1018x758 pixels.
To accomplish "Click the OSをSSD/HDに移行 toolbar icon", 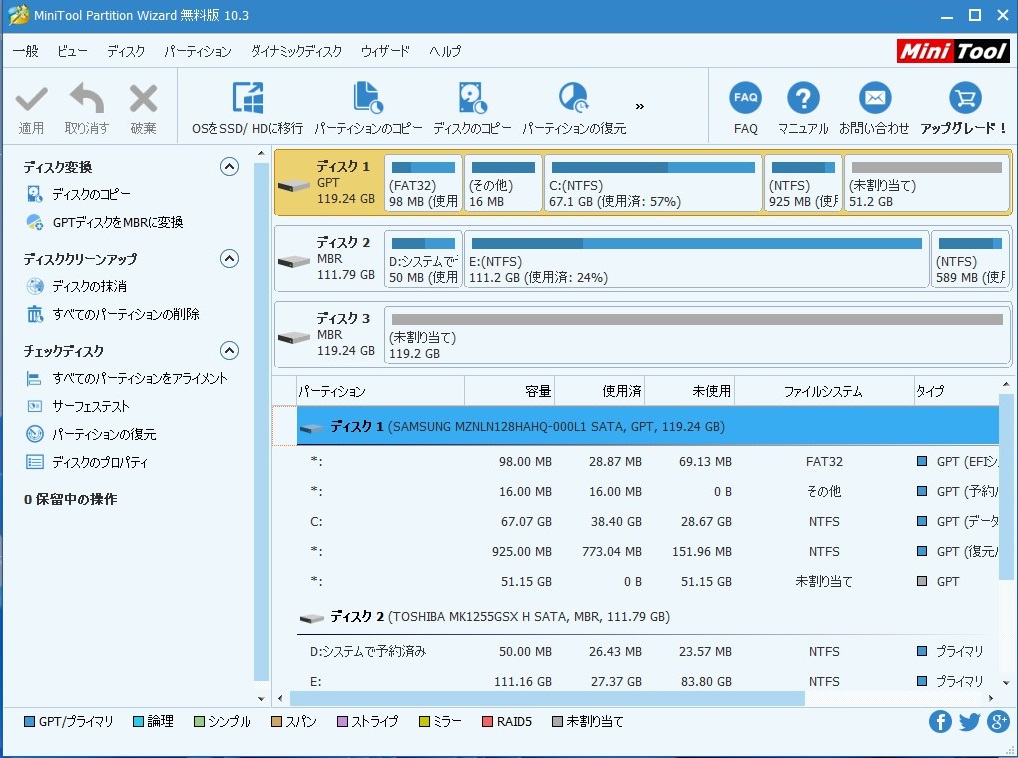I will click(247, 99).
